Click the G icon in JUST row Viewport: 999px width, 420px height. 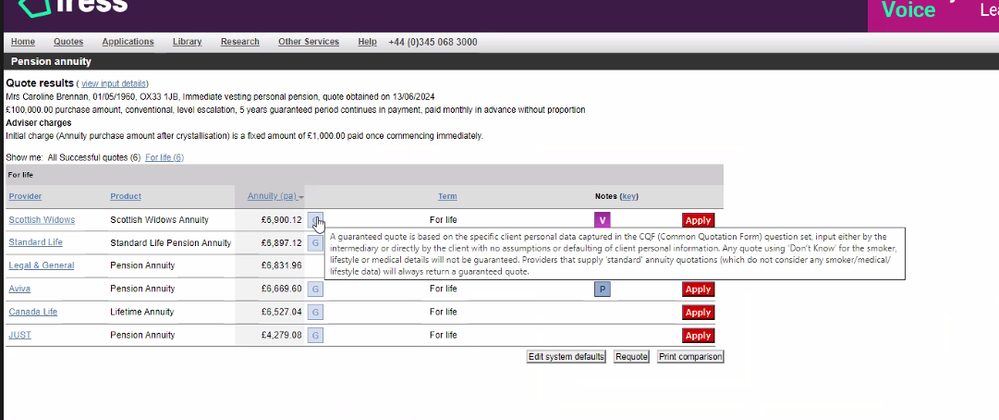coord(315,335)
